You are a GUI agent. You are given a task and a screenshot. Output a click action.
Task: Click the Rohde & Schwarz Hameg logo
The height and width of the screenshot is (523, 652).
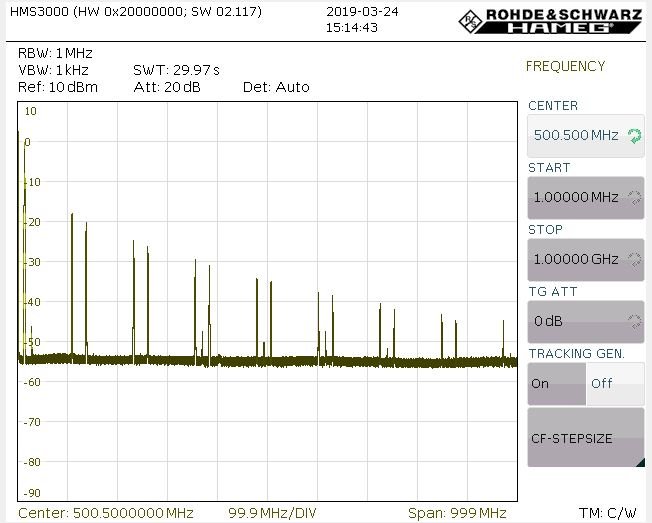551,21
